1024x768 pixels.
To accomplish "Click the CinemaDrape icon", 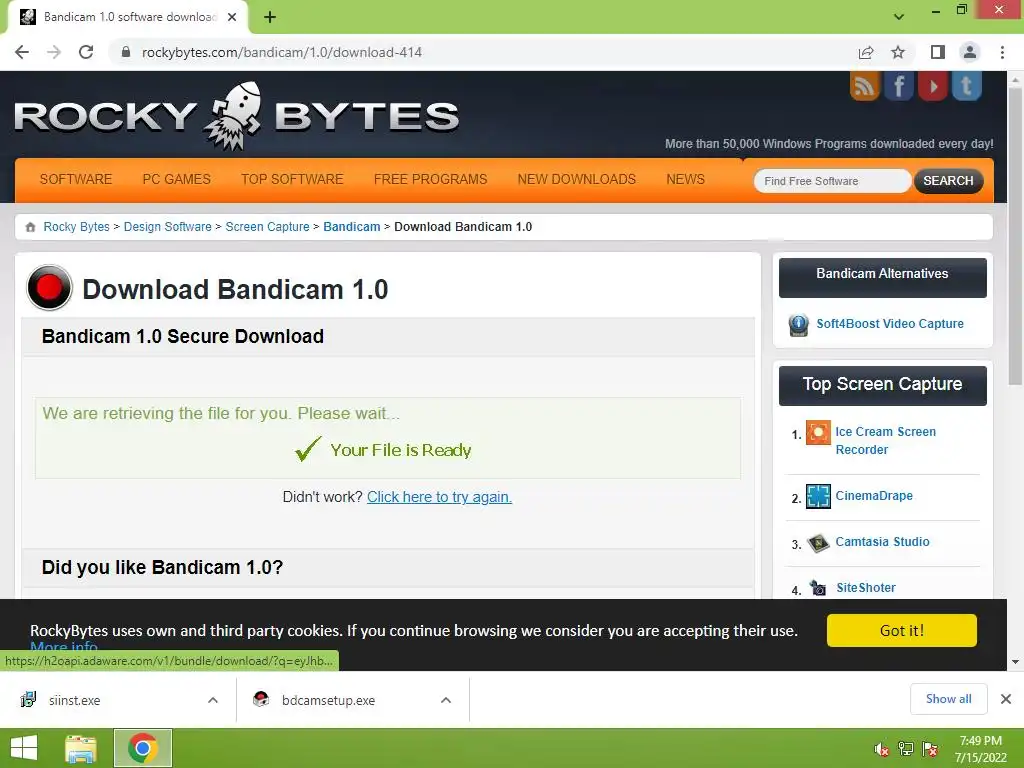I will [x=818, y=496].
